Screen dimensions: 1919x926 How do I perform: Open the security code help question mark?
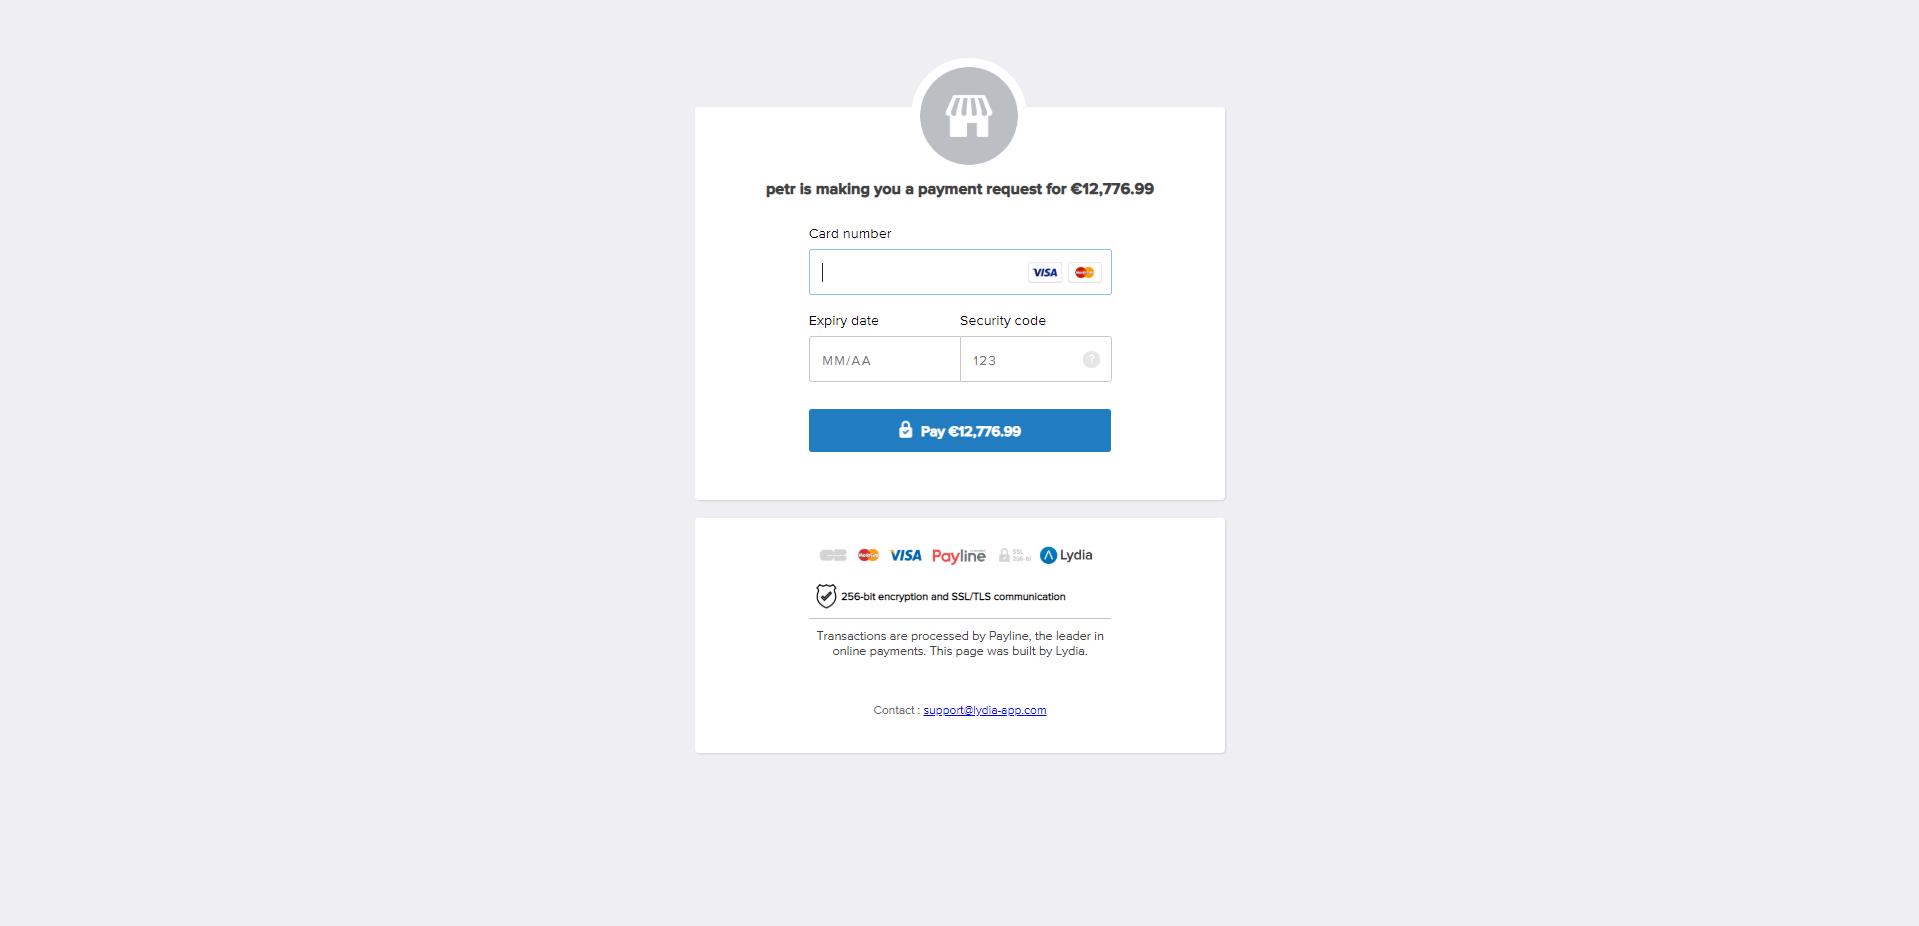click(1091, 360)
